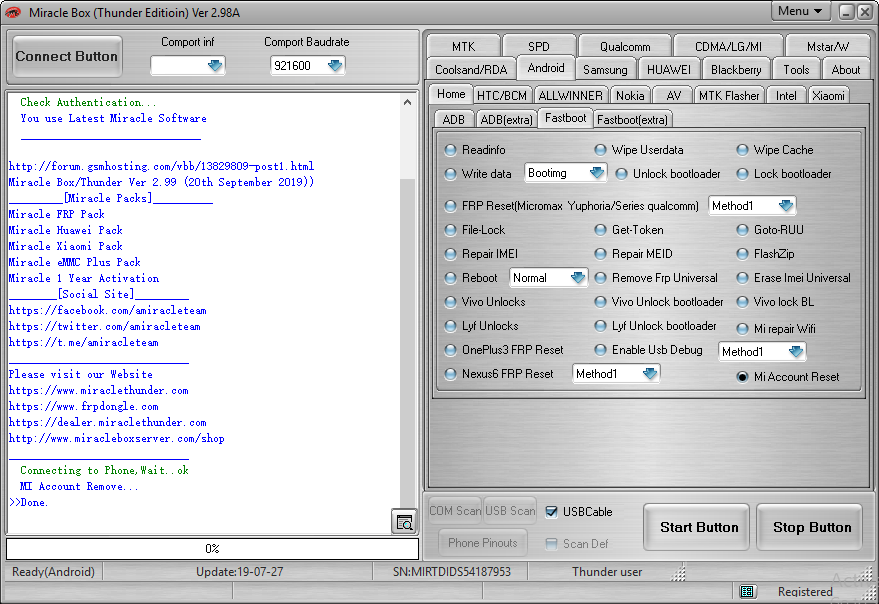
Task: Switch to the Xiaomi sub-tab
Action: point(828,95)
